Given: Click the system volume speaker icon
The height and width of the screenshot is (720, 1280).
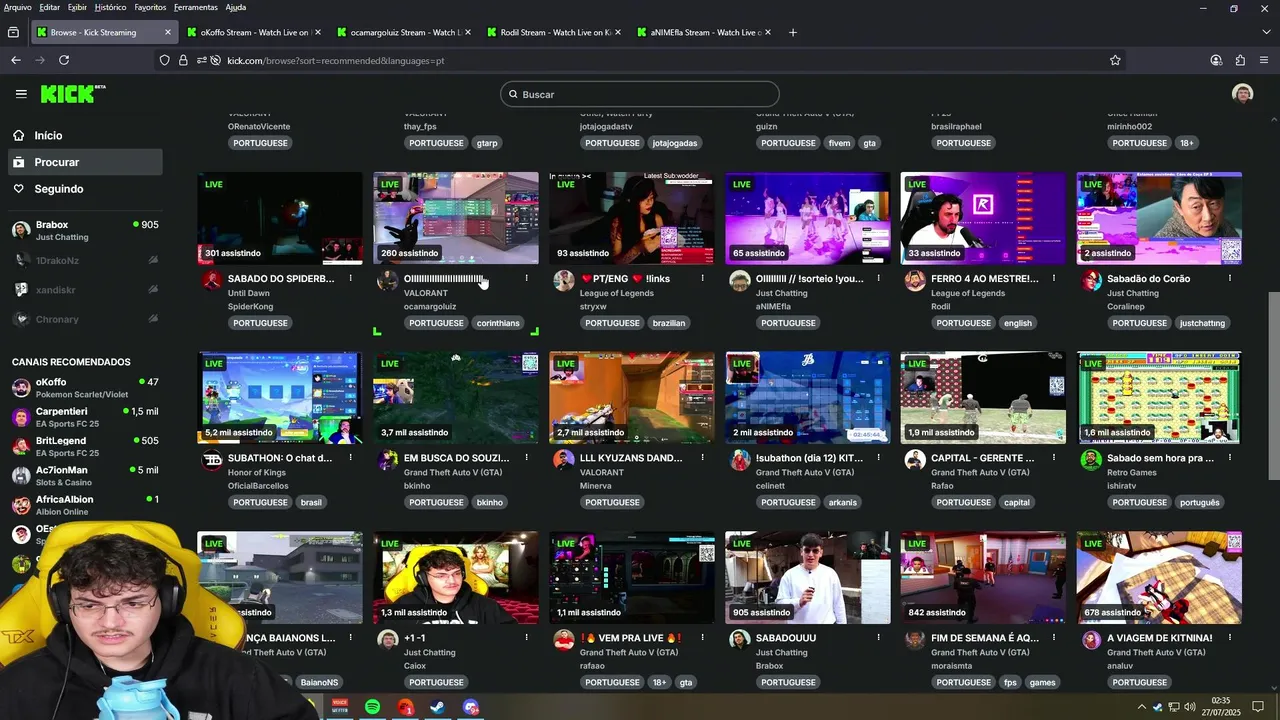Looking at the screenshot, I should pyautogui.click(x=1188, y=707).
